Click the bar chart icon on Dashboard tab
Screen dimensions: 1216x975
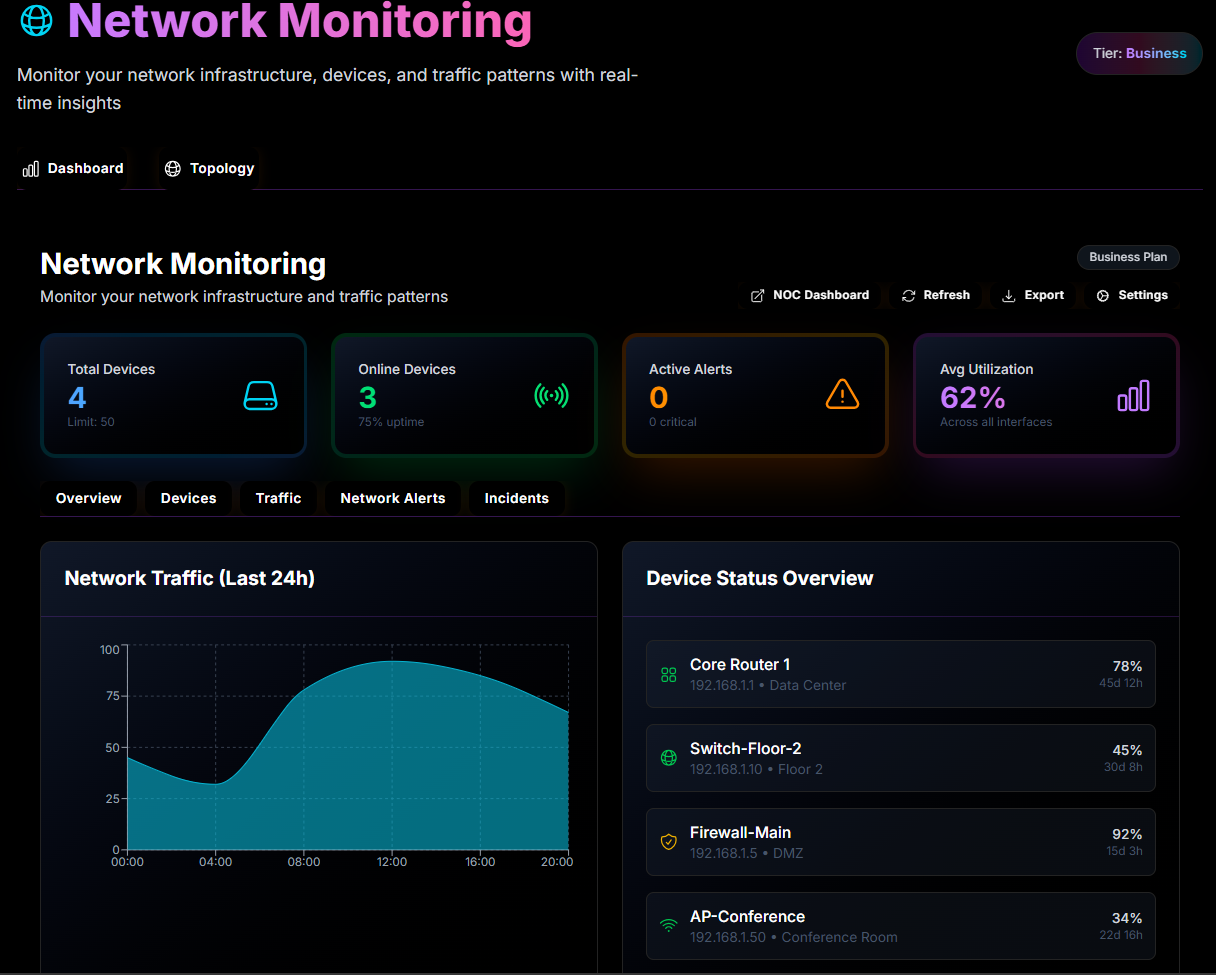pos(31,169)
